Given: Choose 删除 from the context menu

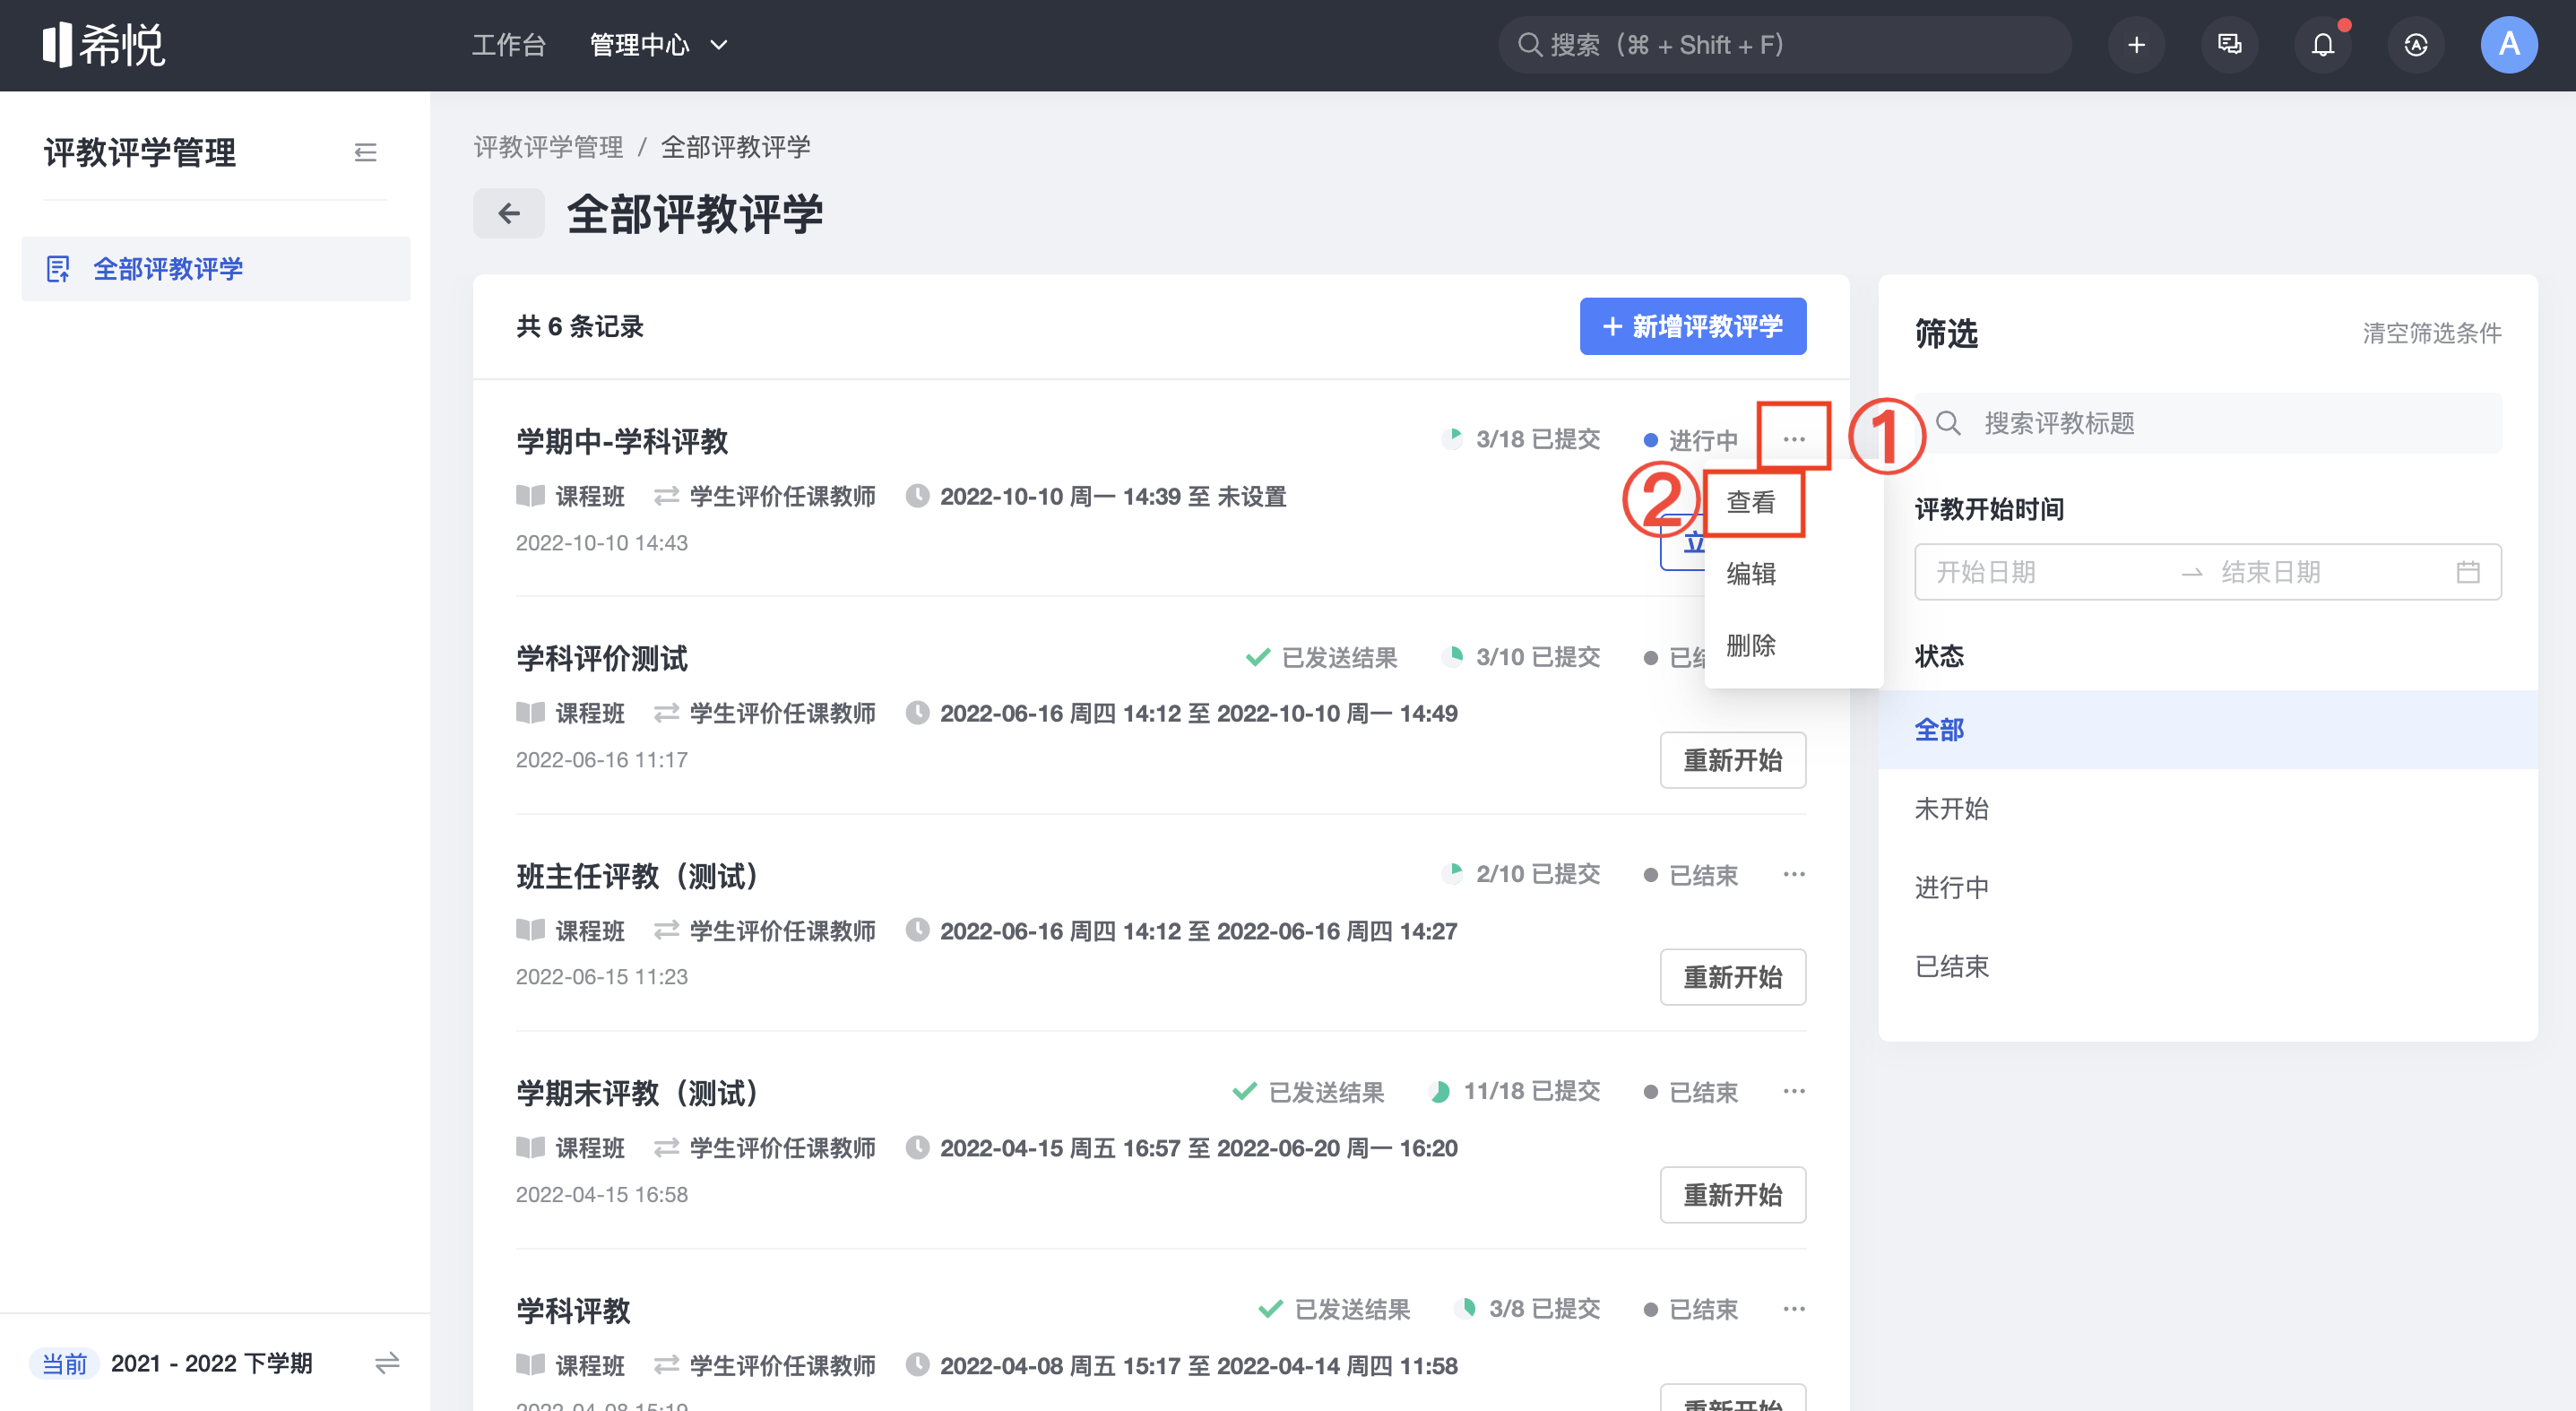Looking at the screenshot, I should coord(1752,646).
